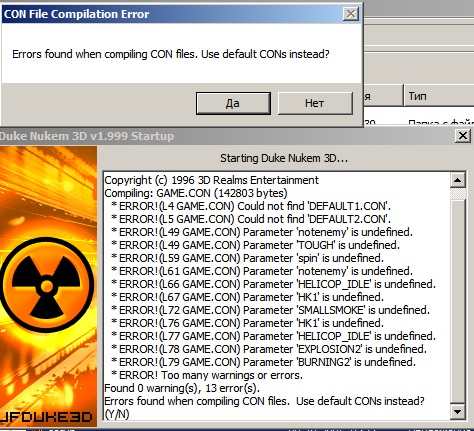Click 'Starting Duke Nukem 3D...' status text

point(284,158)
